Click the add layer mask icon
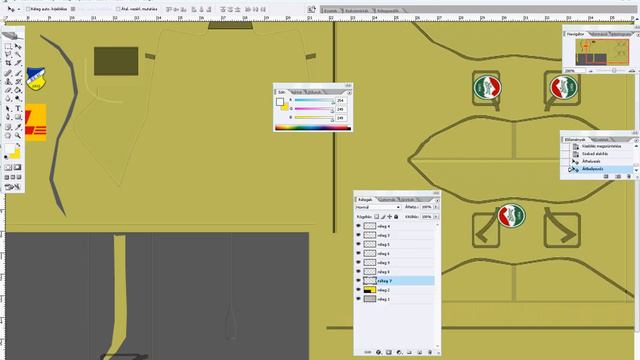Viewport: 640px width, 360px height. [389, 352]
